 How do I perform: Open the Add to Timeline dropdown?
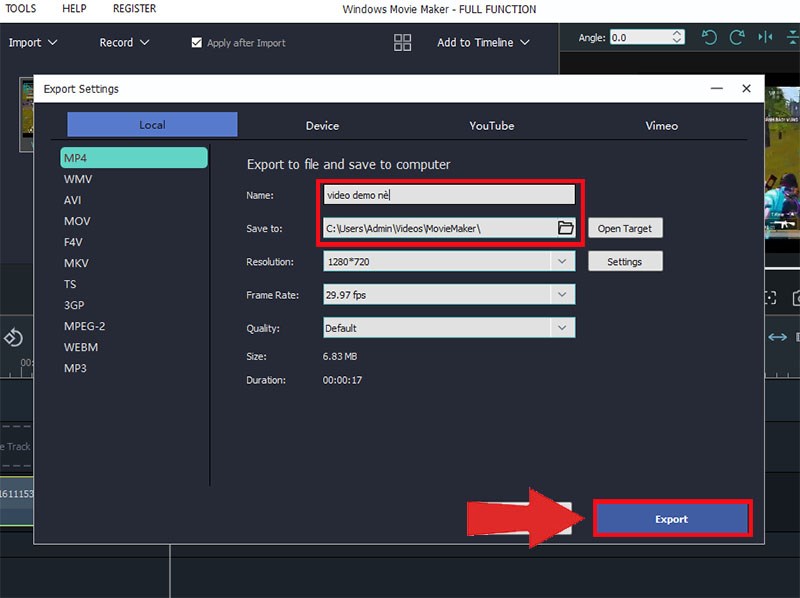click(483, 42)
